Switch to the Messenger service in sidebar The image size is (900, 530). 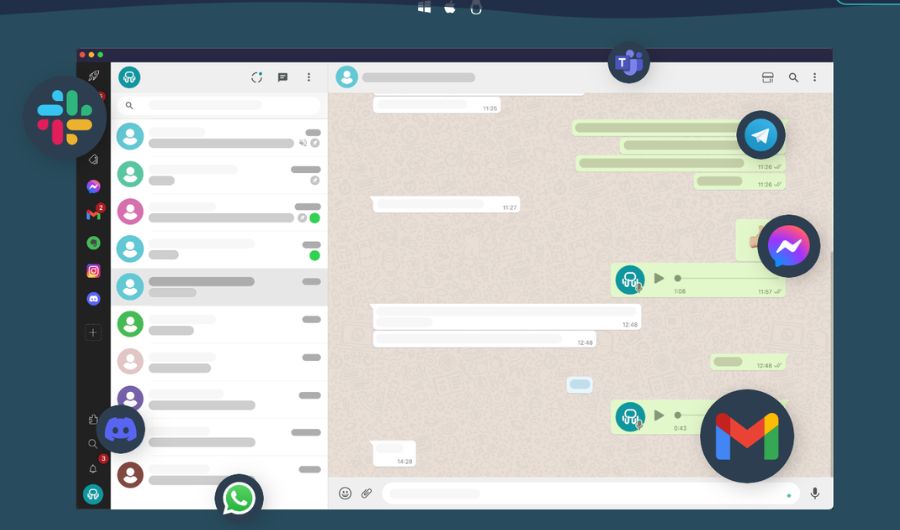(93, 187)
